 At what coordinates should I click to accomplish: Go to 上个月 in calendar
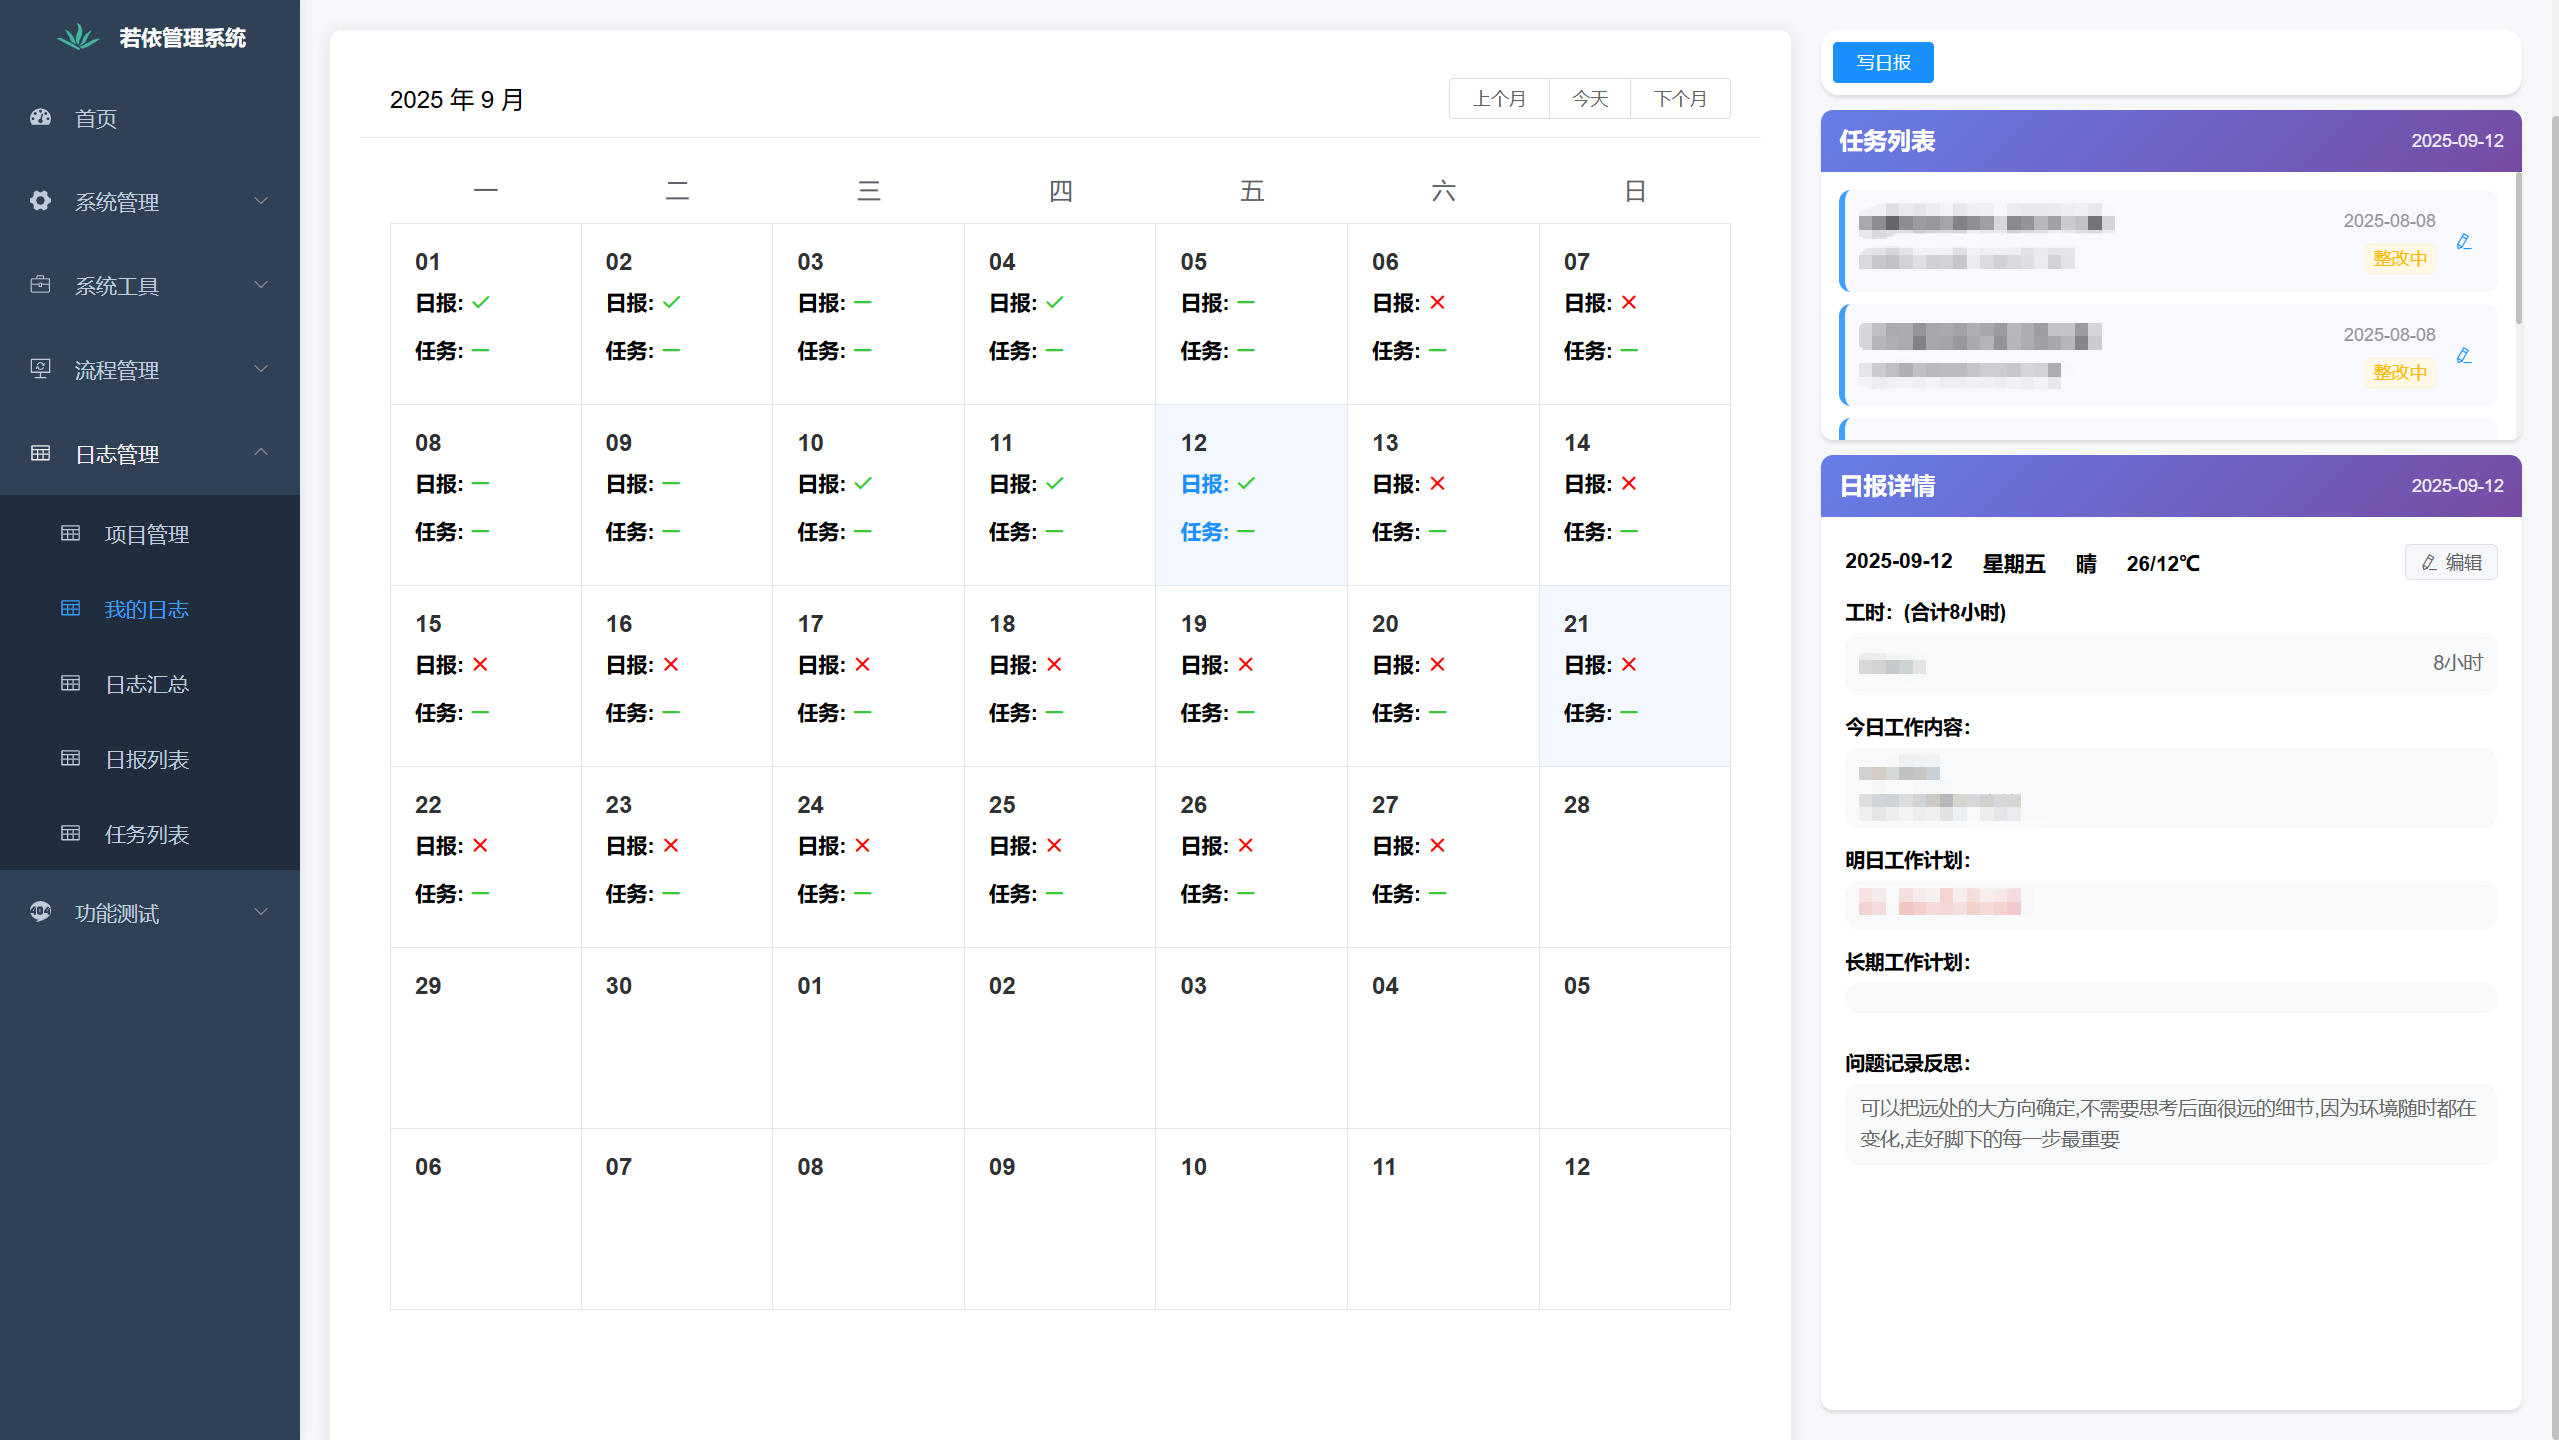coord(1498,99)
